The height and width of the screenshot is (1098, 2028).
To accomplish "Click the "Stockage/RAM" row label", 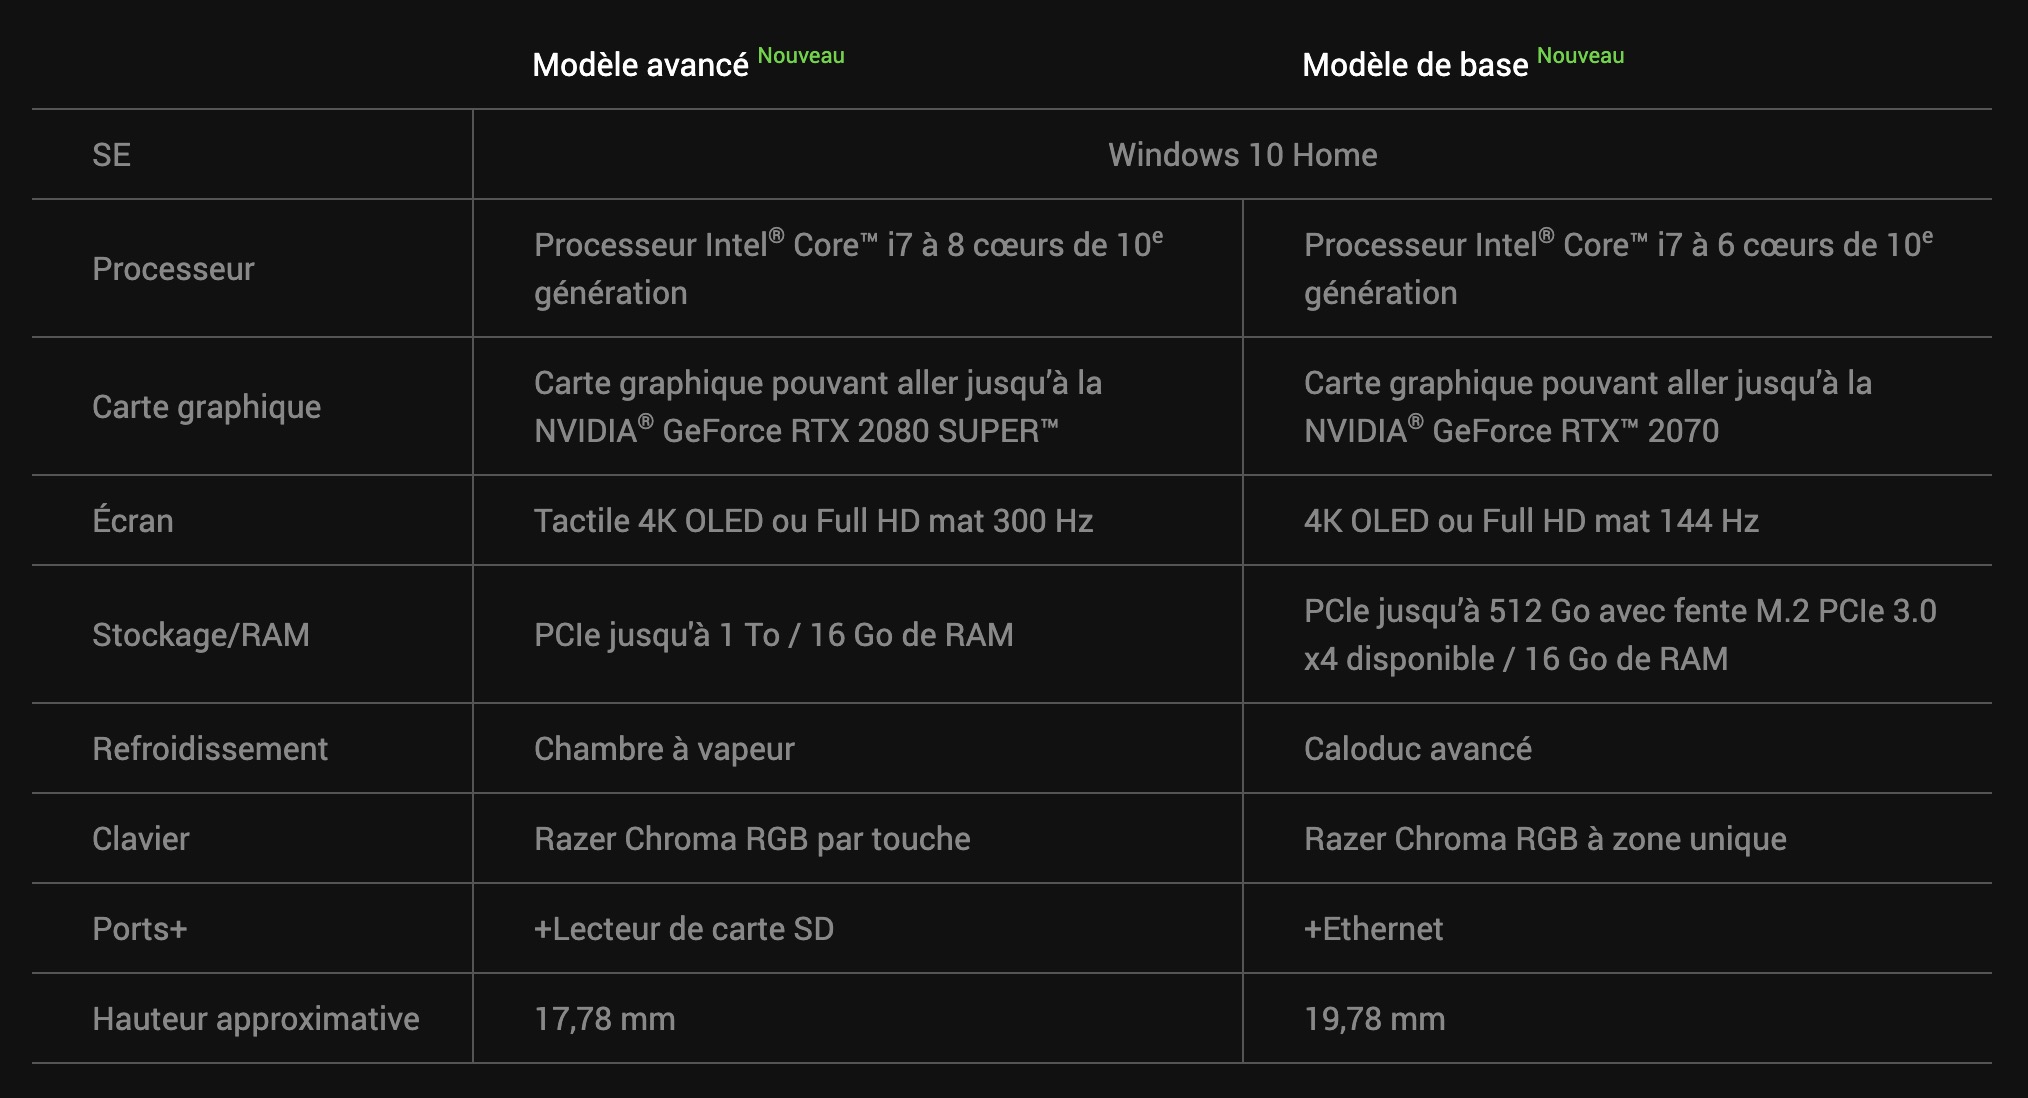I will (x=200, y=635).
